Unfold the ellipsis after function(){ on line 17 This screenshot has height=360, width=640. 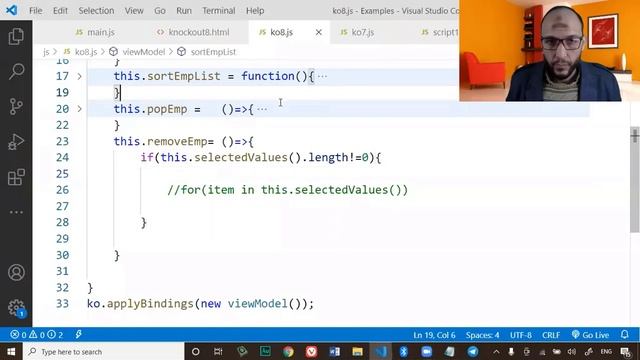(x=322, y=76)
